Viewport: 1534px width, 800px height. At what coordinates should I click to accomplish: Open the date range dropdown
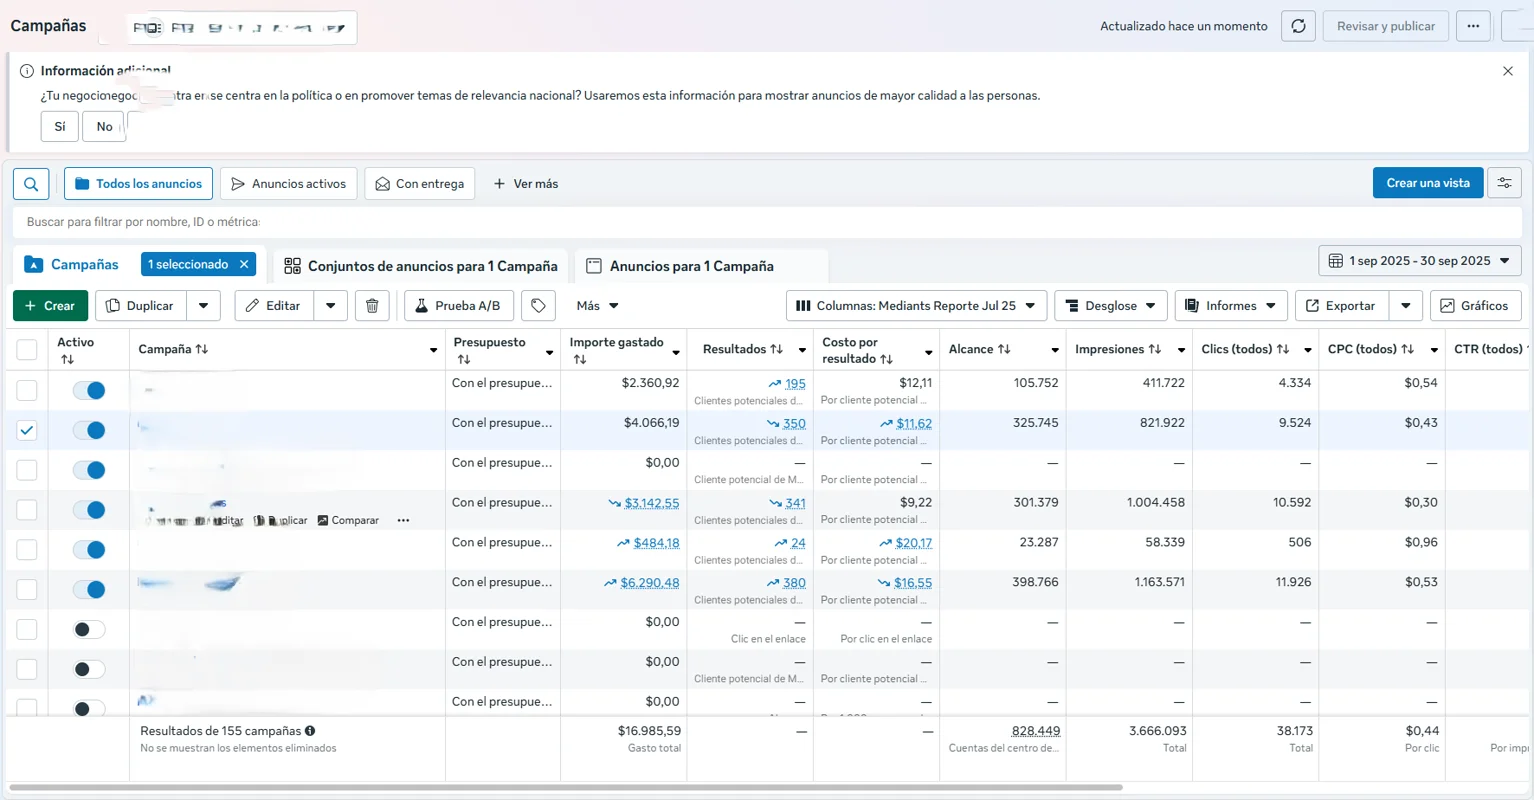pyautogui.click(x=1419, y=261)
